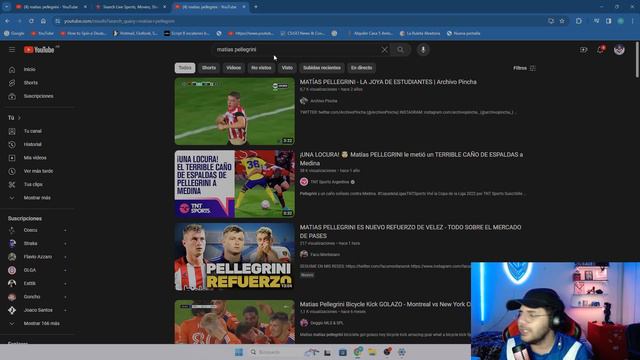Reload the page with the refresh icon
This screenshot has height=360, width=640.
pos(31,21)
